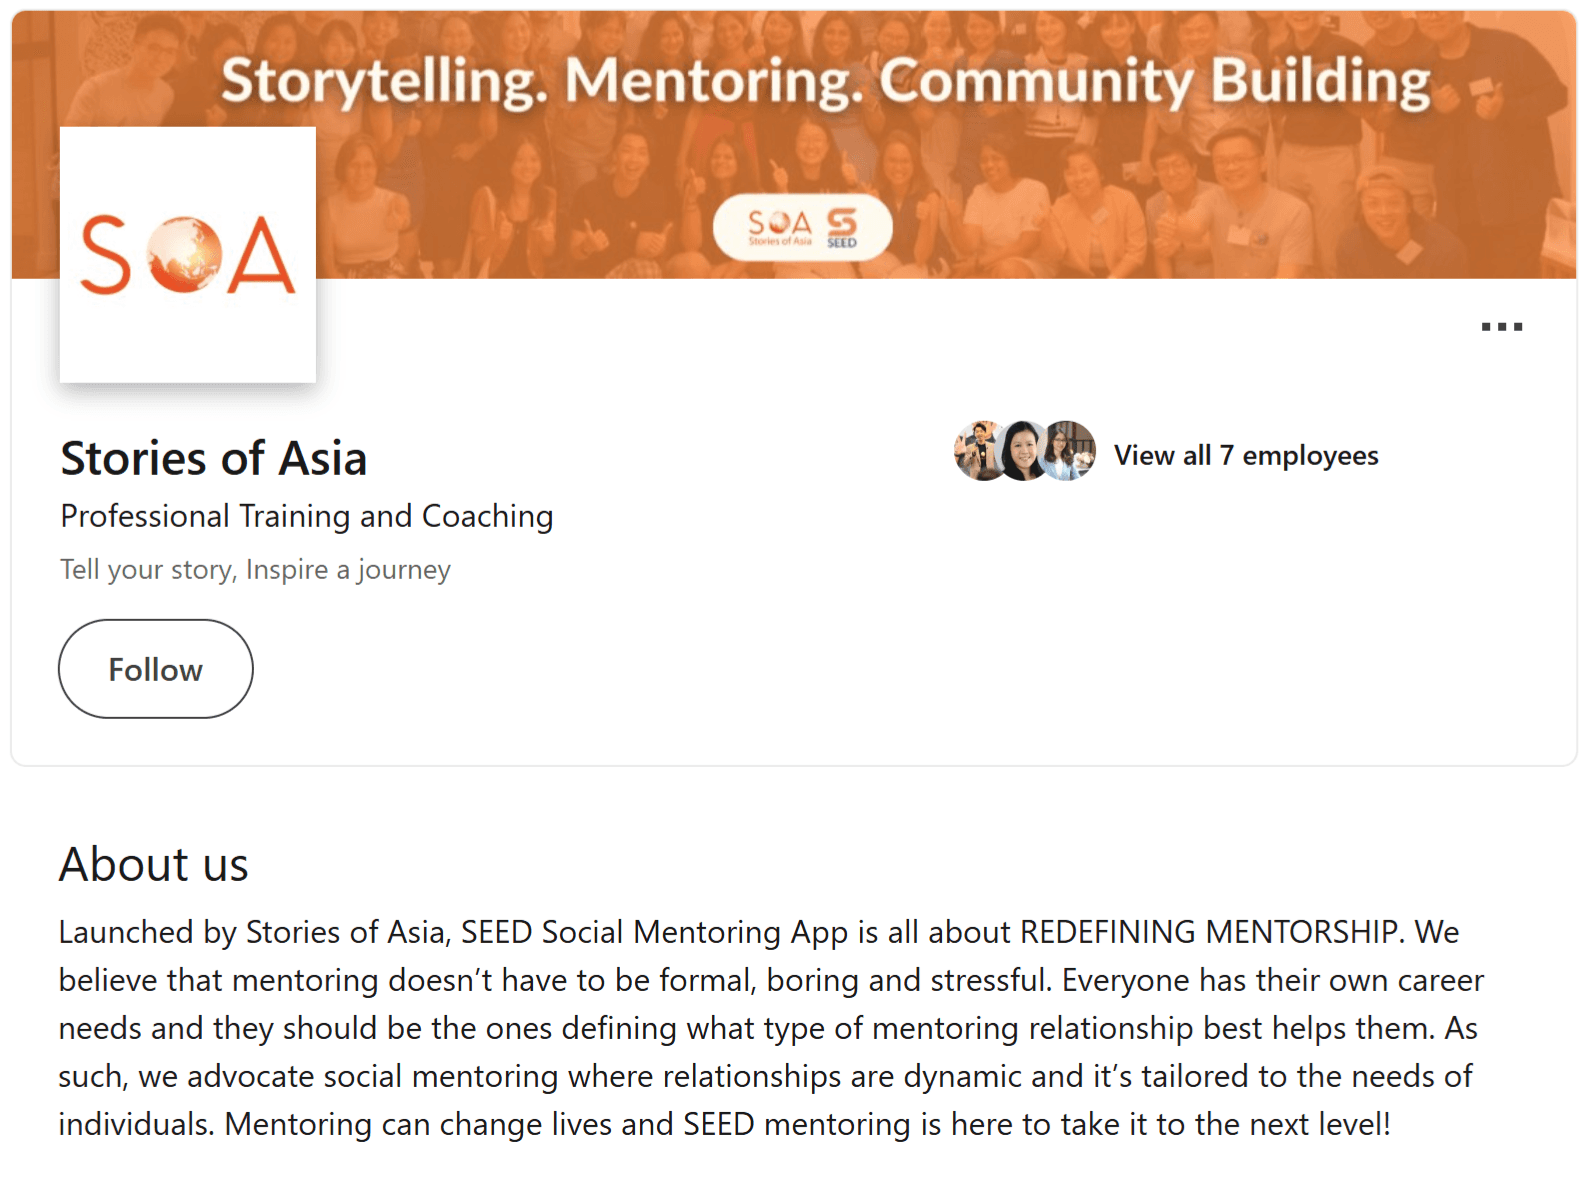1592x1194 pixels.
Task: Click the banner headline Storytelling. Mentoring. Community Building
Action: coord(825,82)
